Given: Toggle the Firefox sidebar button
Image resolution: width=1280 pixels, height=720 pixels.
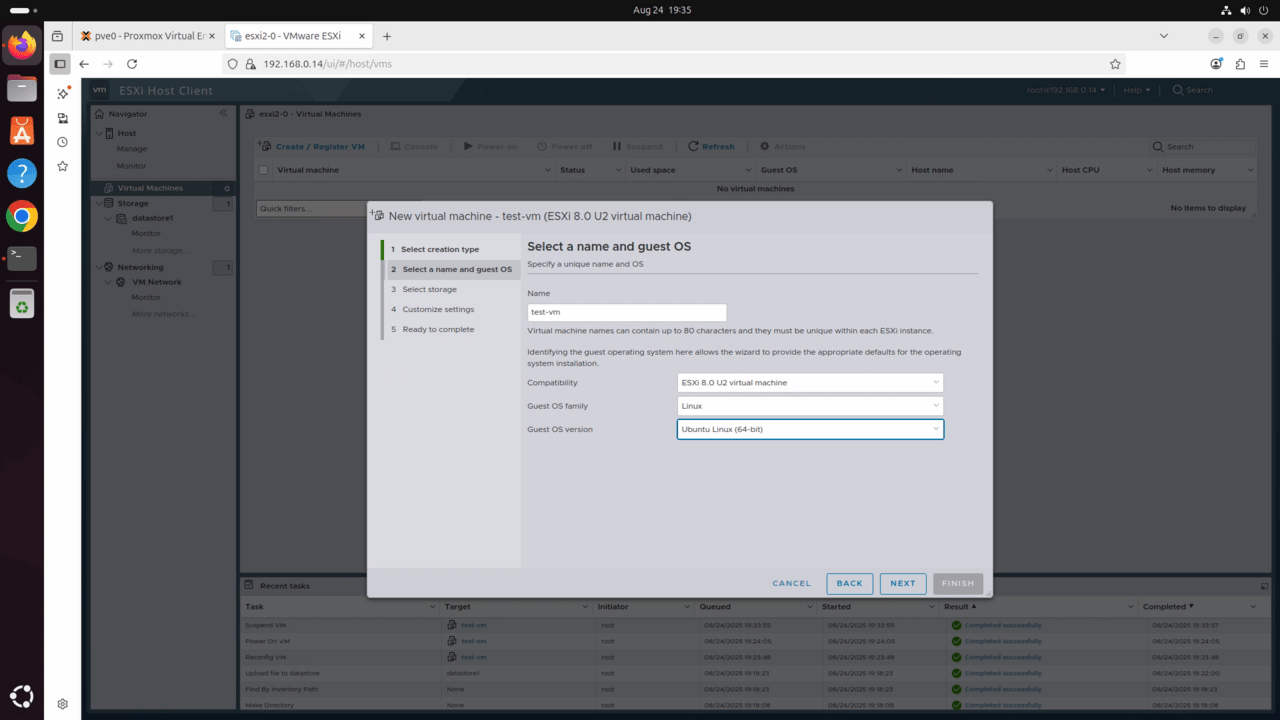Looking at the screenshot, I should [60, 64].
